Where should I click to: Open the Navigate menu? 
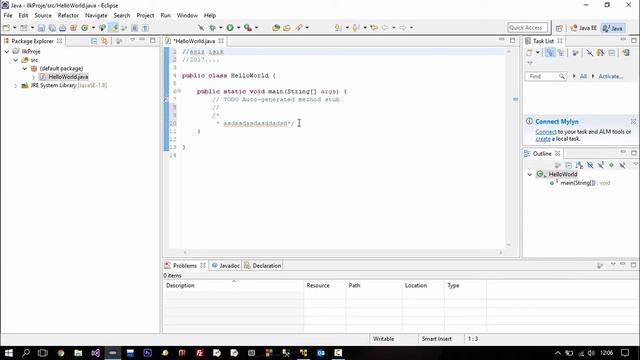pos(96,15)
